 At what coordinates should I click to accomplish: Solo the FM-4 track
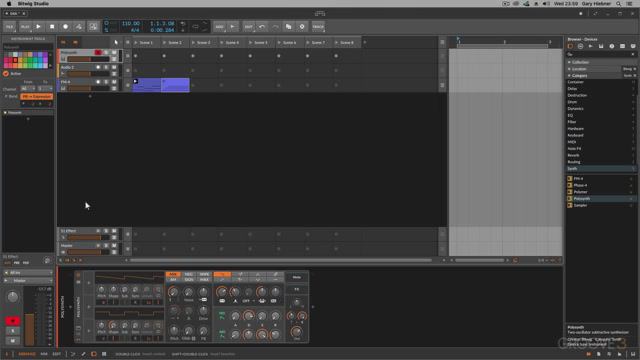pyautogui.click(x=106, y=82)
